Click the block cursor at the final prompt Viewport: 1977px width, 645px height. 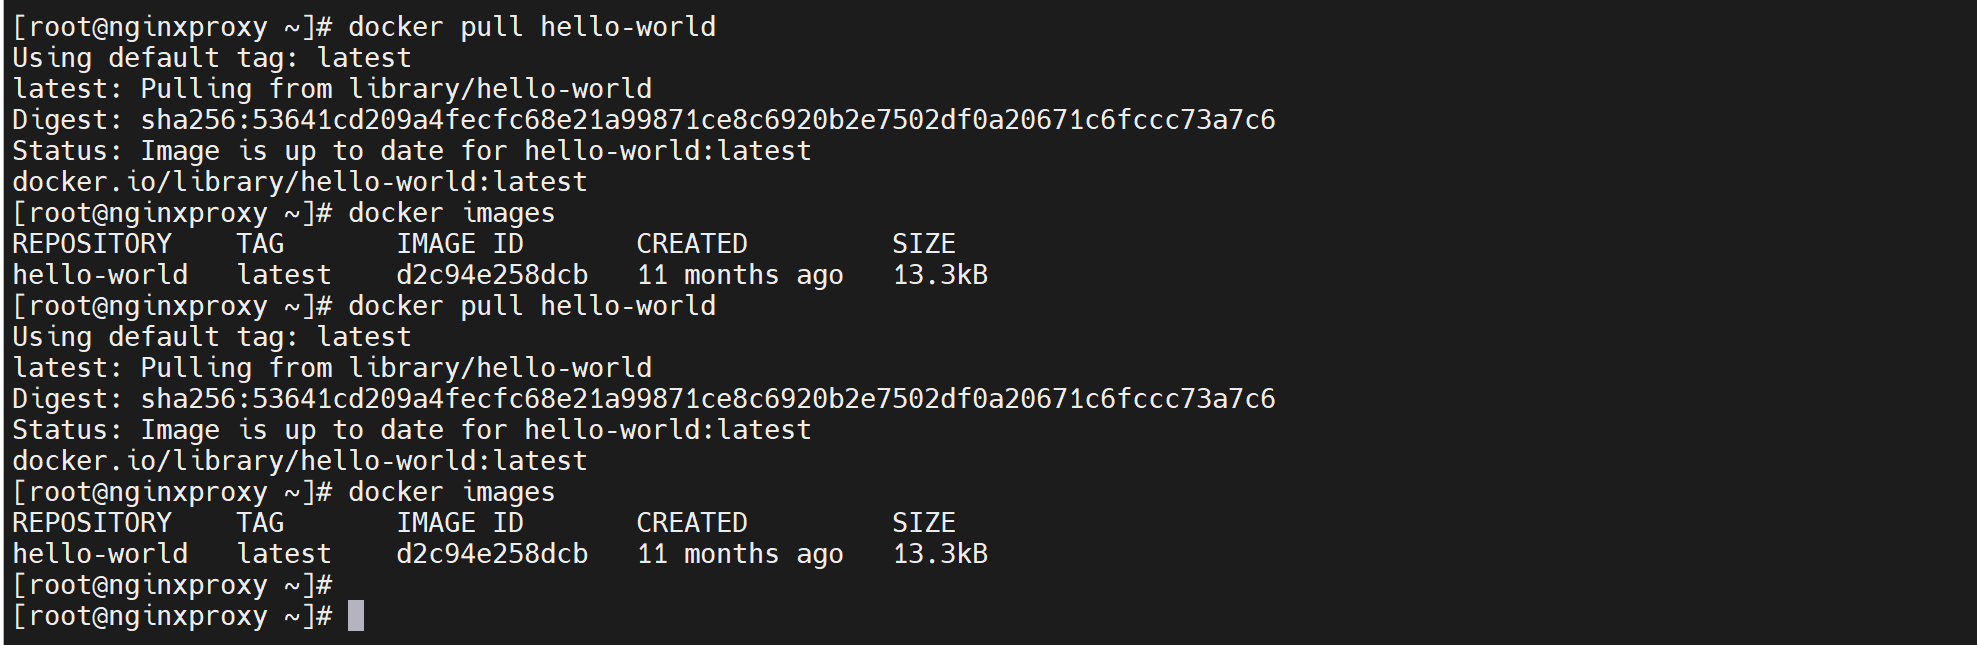pyautogui.click(x=355, y=616)
